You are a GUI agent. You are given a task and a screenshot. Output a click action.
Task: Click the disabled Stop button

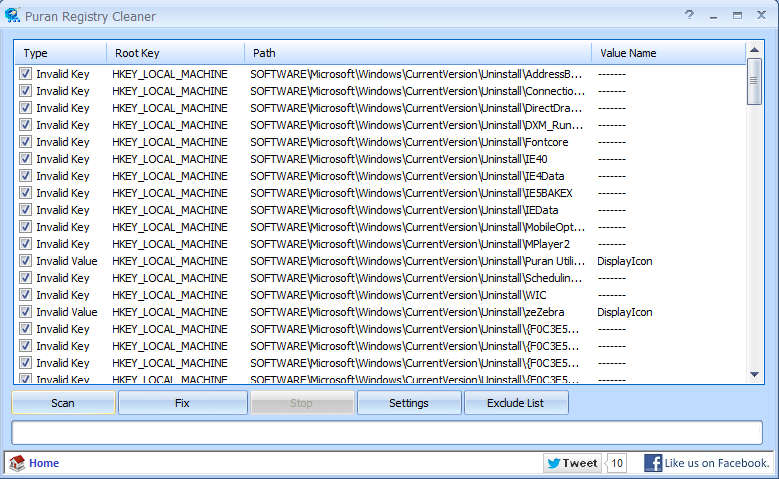[302, 403]
